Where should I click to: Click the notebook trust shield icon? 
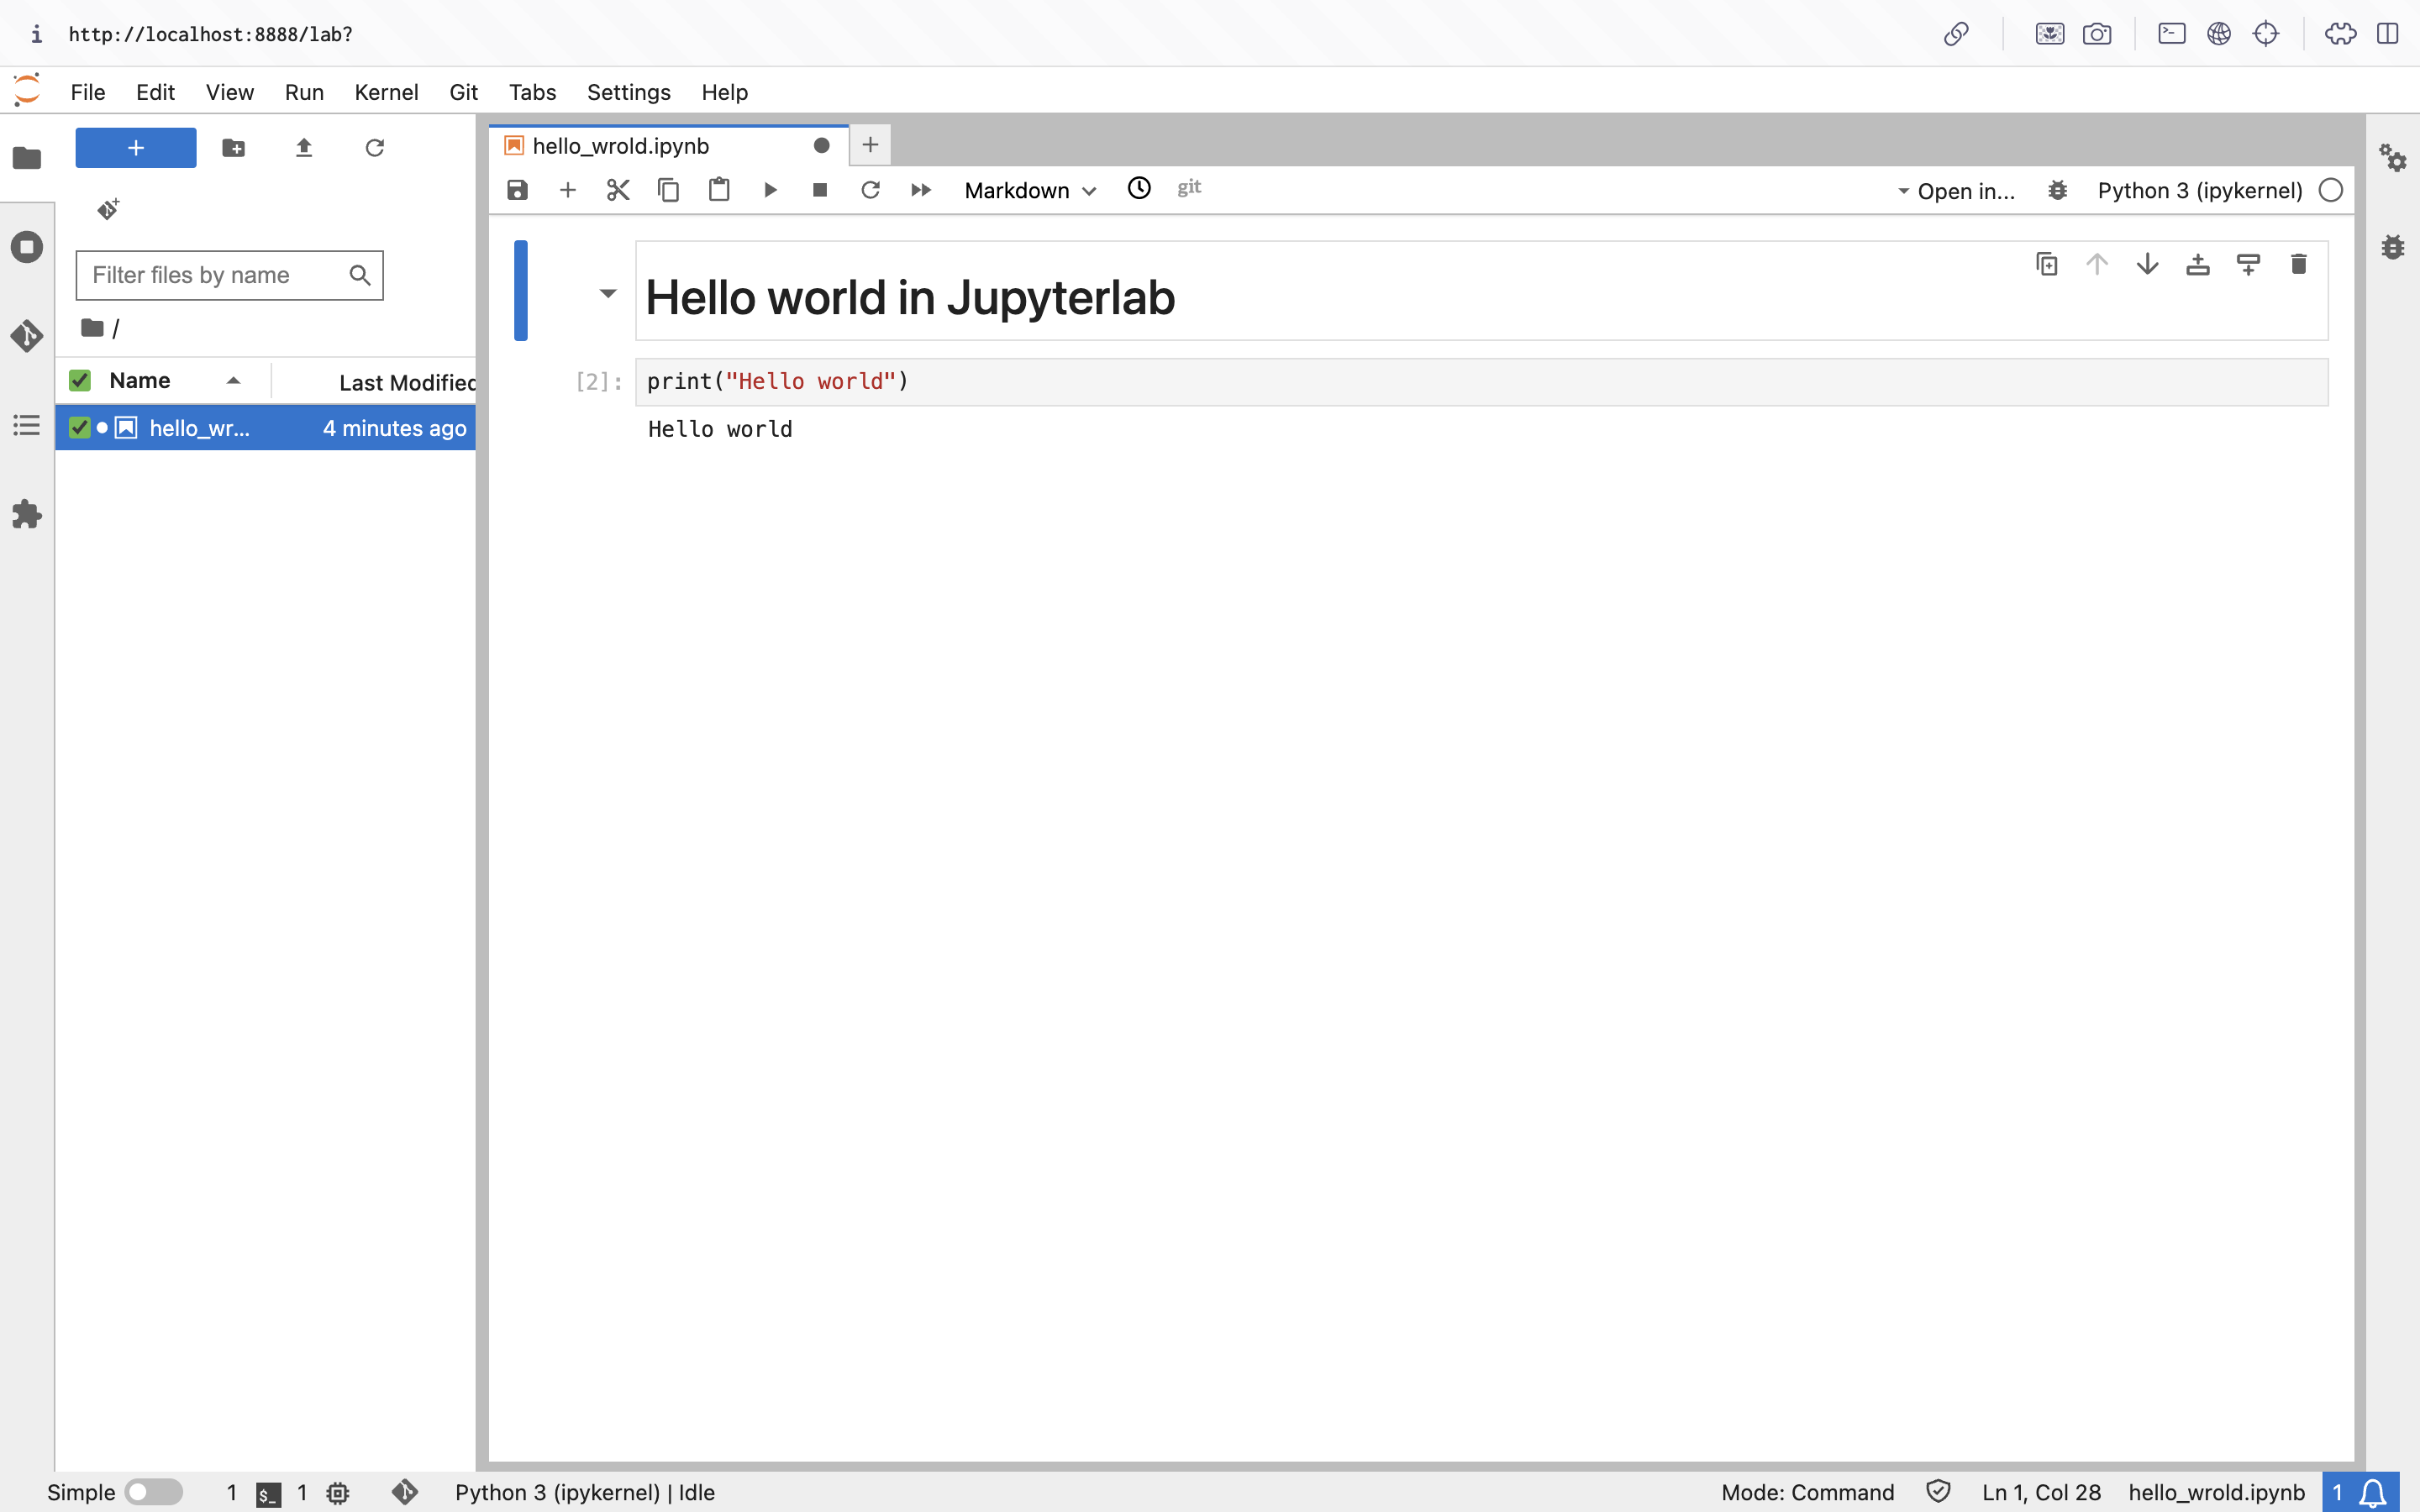pyautogui.click(x=1938, y=1492)
